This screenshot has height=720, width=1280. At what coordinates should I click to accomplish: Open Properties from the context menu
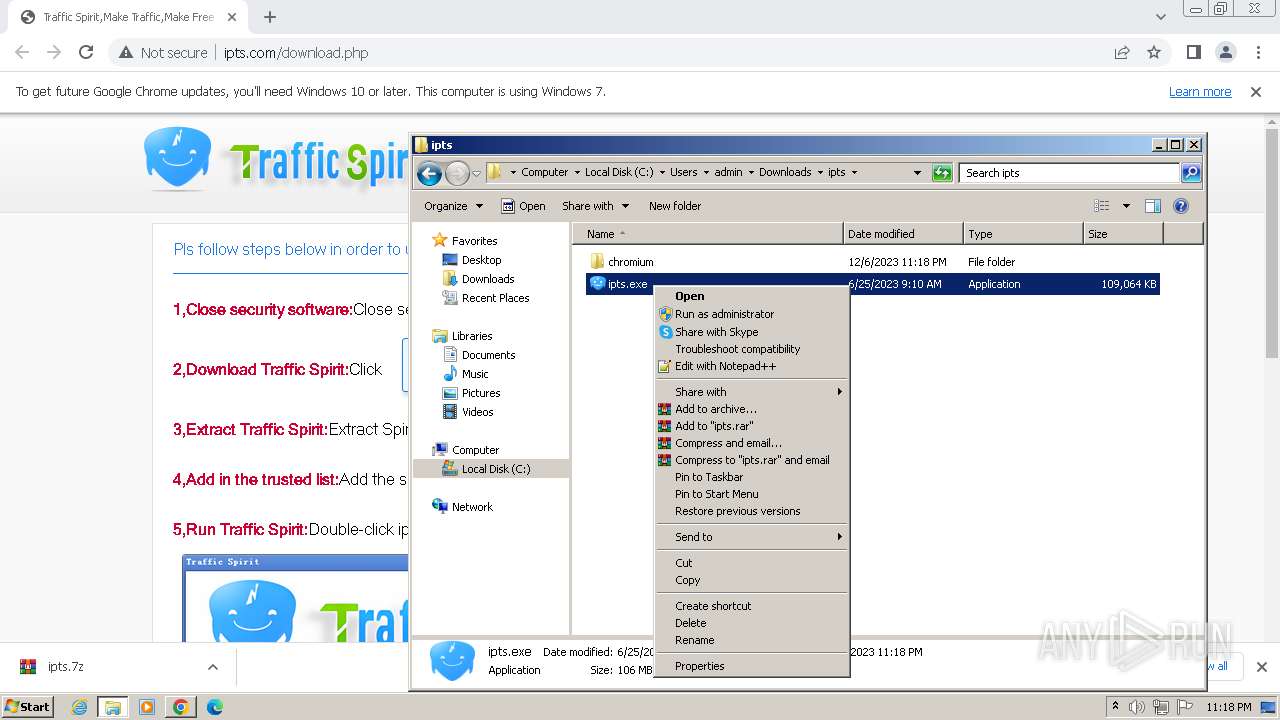[x=752, y=666]
